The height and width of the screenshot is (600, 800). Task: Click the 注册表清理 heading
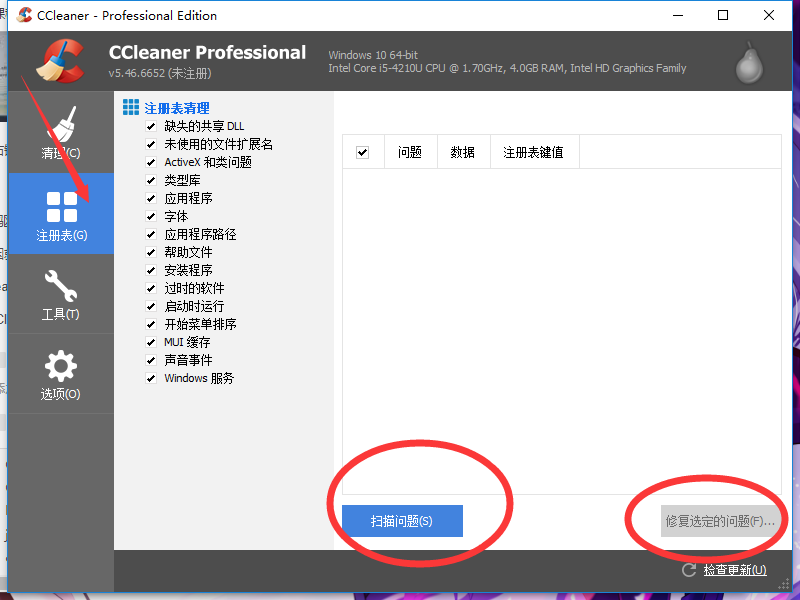pos(177,108)
